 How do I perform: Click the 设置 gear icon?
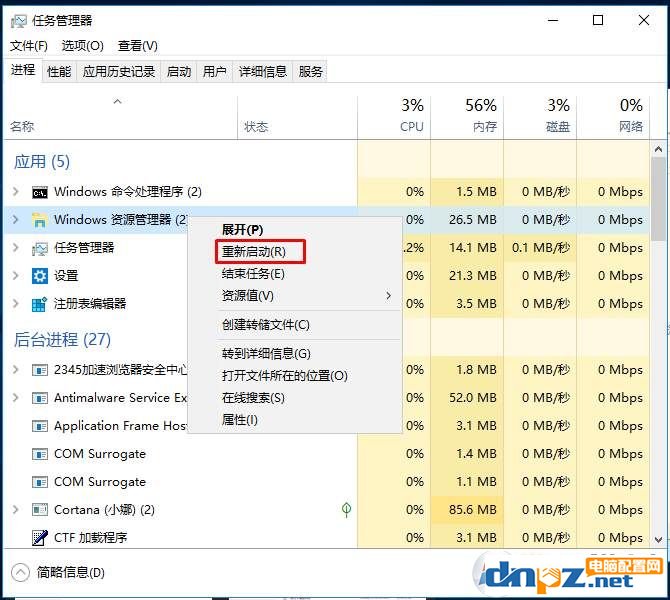point(40,276)
